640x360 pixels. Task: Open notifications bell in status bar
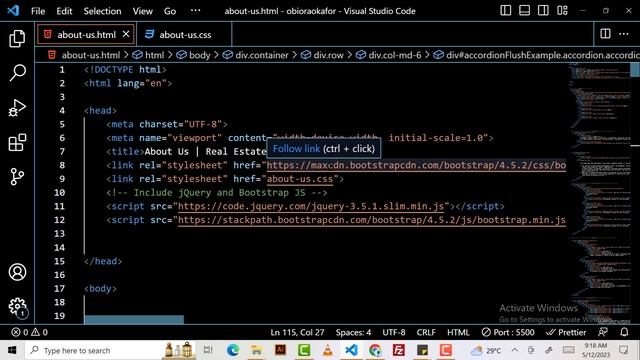pyautogui.click(x=624, y=332)
